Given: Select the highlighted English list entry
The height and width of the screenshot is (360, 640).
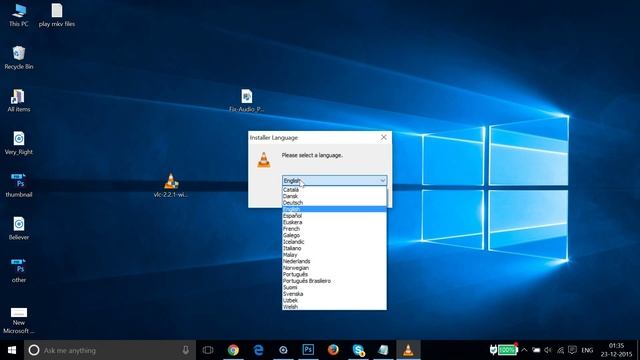Looking at the screenshot, I should (334, 209).
